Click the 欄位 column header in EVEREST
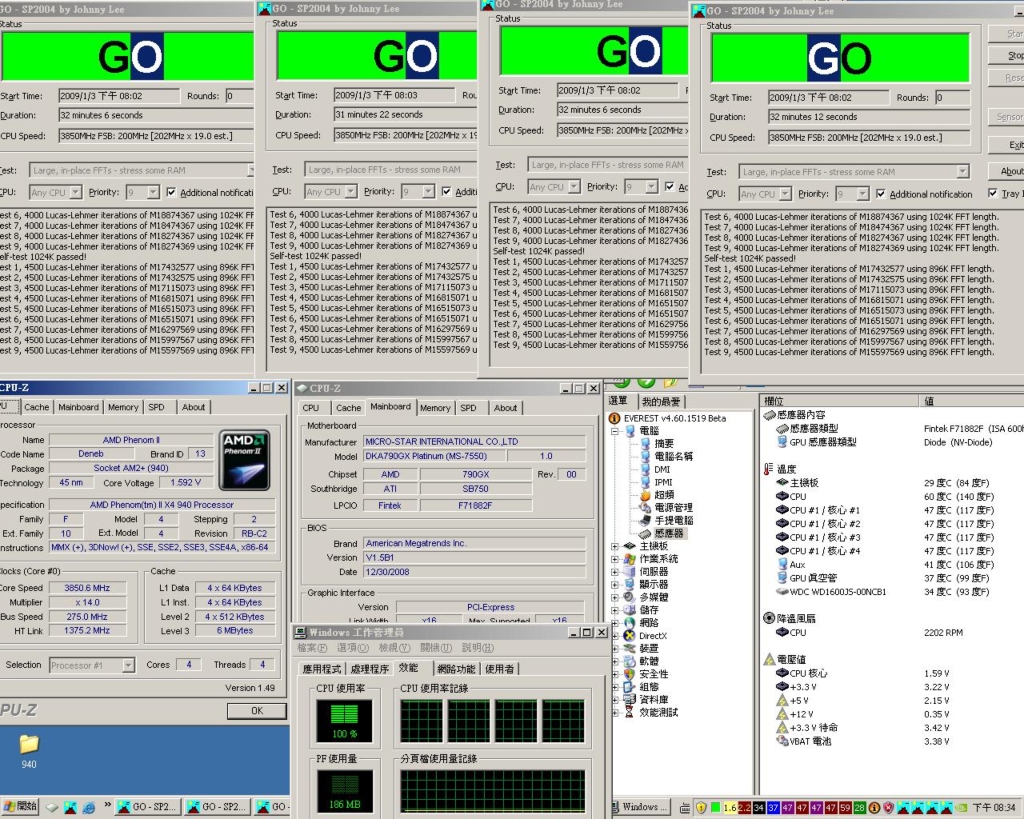 pyautogui.click(x=838, y=401)
